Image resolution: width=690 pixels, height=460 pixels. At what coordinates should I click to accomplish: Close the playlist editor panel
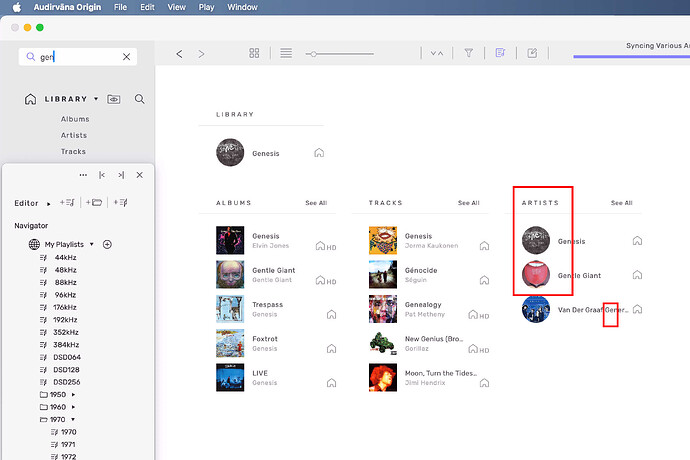click(139, 175)
